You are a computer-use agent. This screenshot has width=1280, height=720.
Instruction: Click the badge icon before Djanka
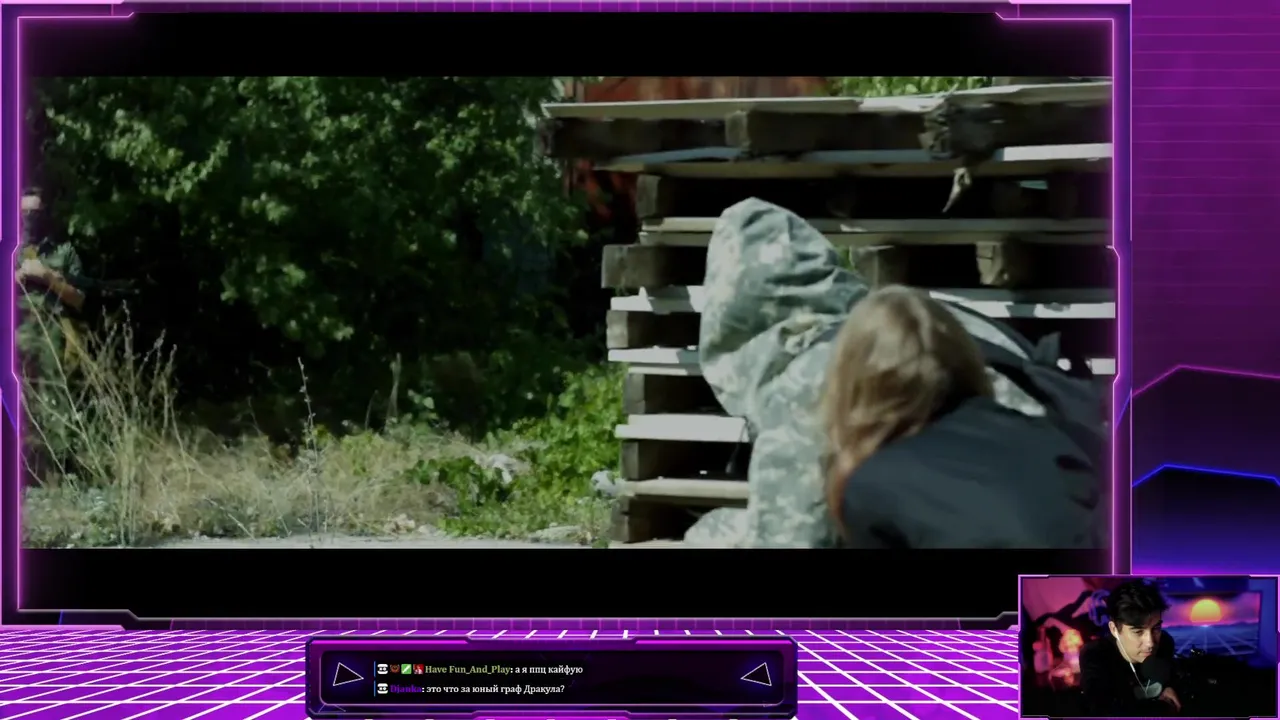tap(382, 689)
